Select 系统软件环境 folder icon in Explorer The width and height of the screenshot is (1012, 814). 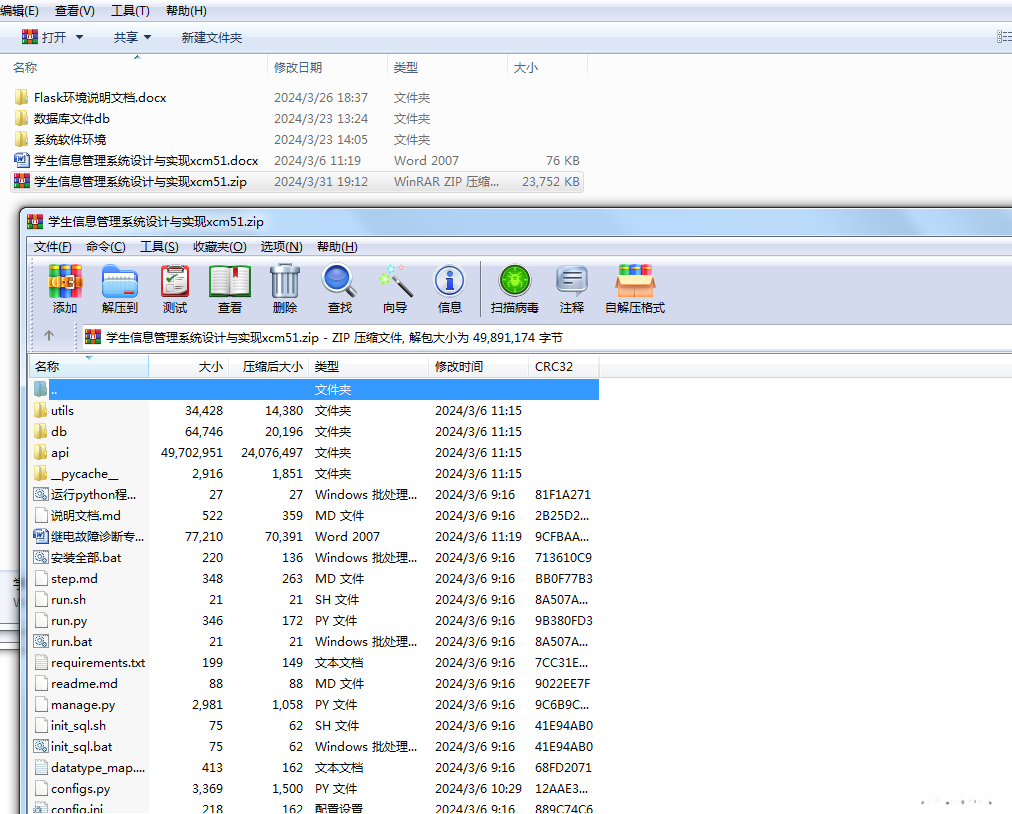[21, 139]
